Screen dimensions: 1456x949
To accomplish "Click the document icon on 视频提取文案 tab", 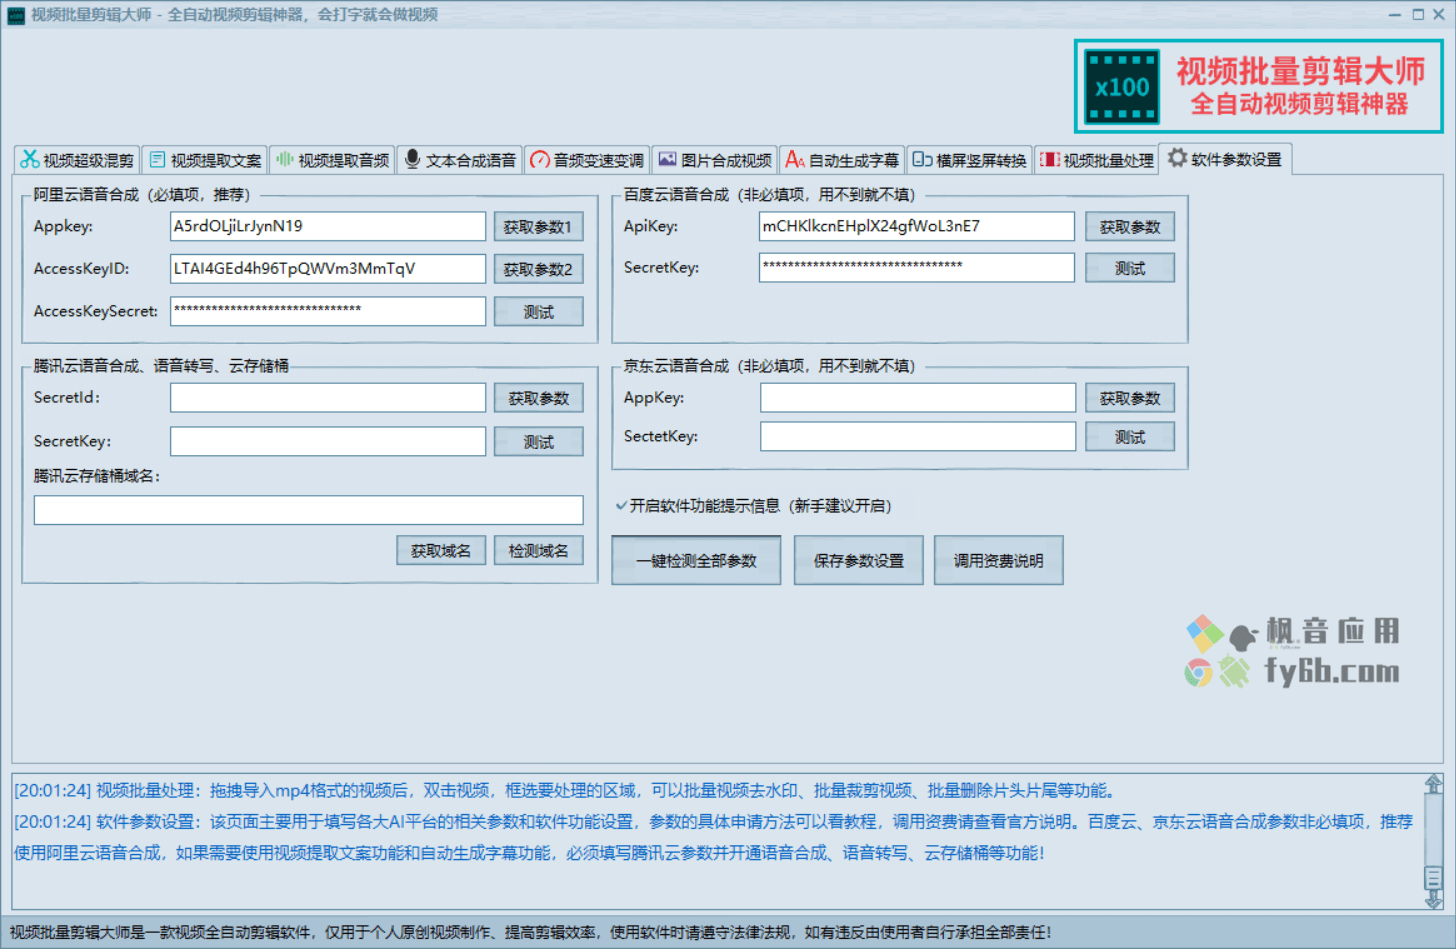I will pyautogui.click(x=157, y=160).
